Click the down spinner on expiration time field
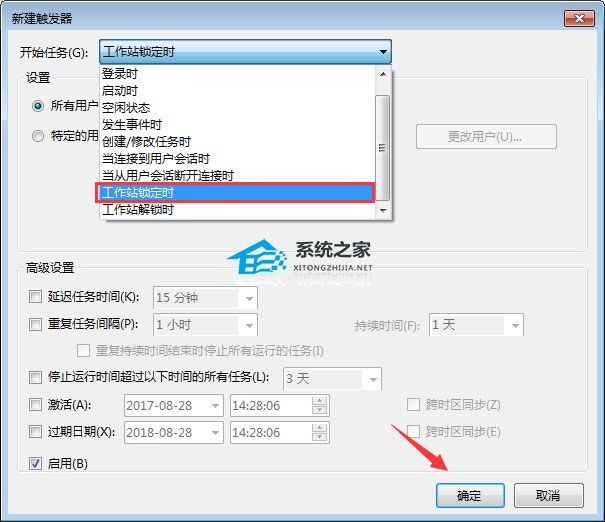Viewport: 605px width, 522px height. pos(319,437)
